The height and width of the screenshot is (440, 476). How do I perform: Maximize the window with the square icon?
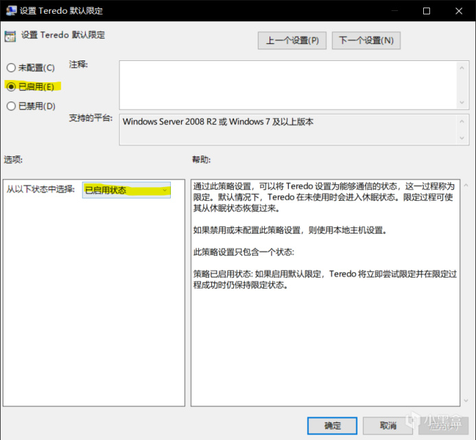(426, 11)
